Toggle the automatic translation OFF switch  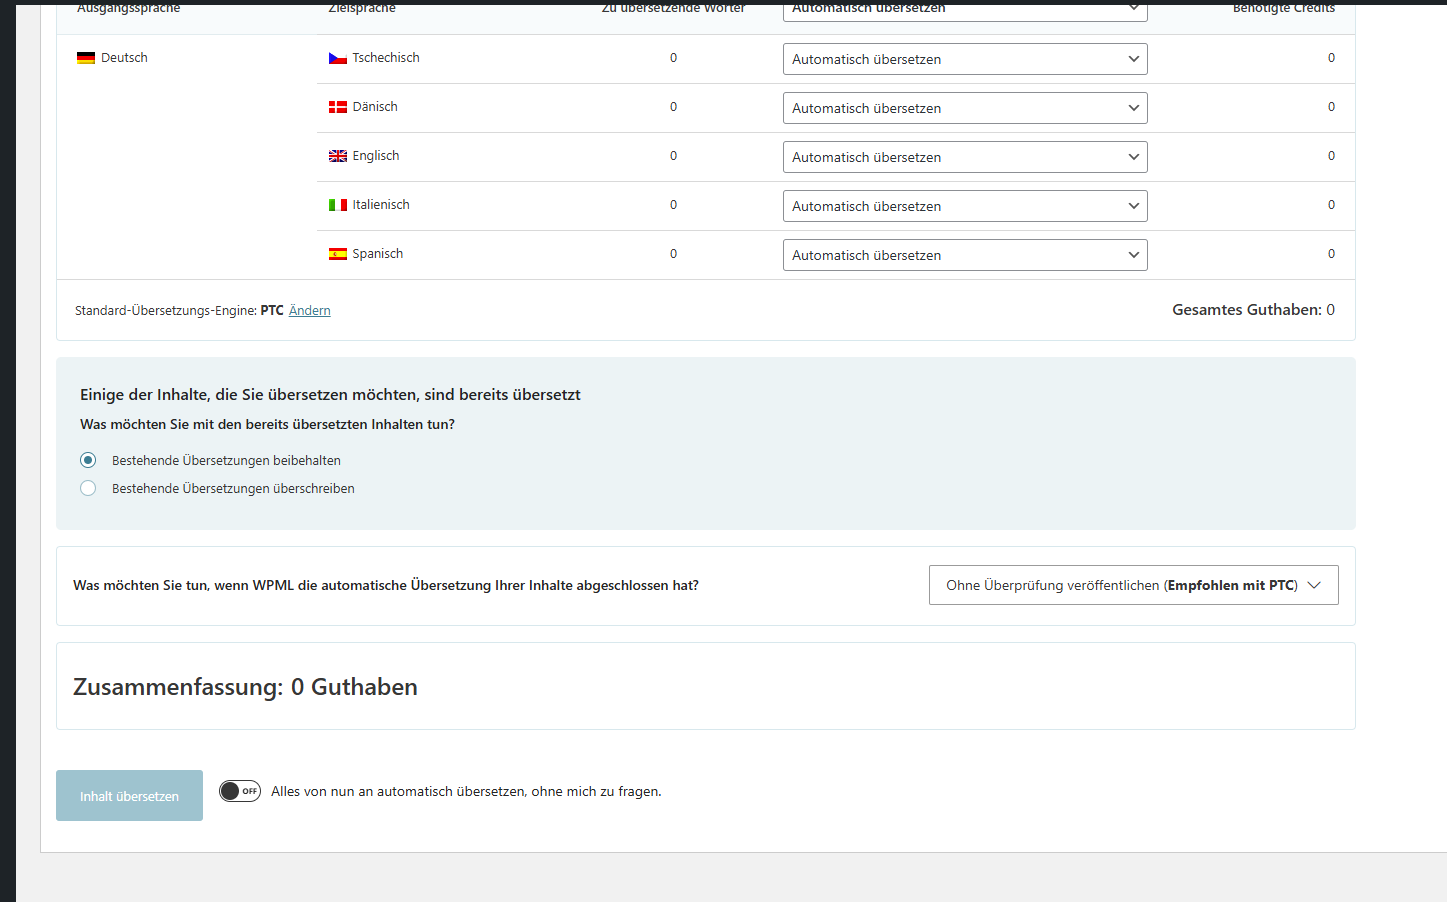click(240, 791)
